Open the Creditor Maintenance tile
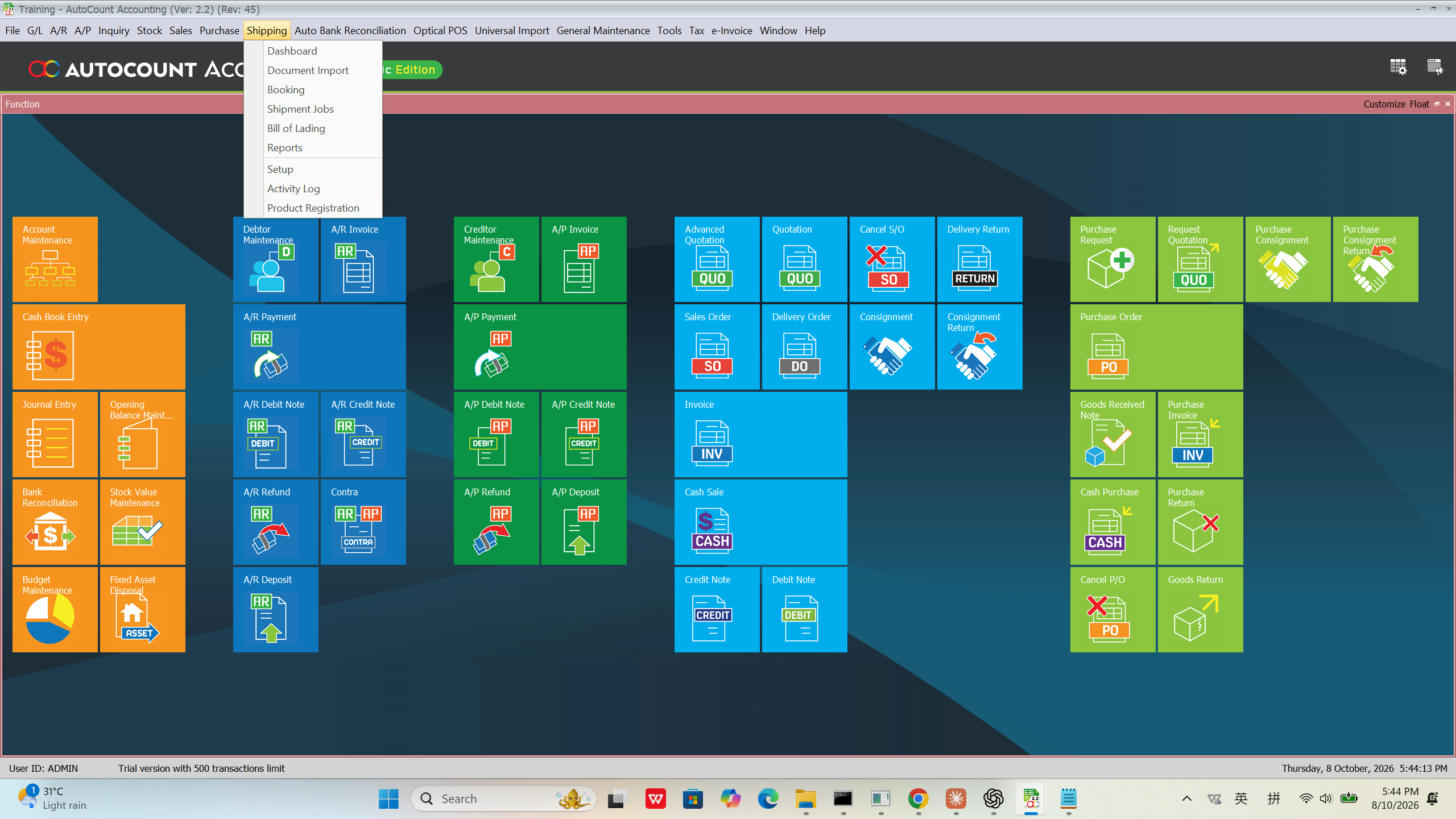Screen dimensions: 1456x819 click(x=496, y=259)
